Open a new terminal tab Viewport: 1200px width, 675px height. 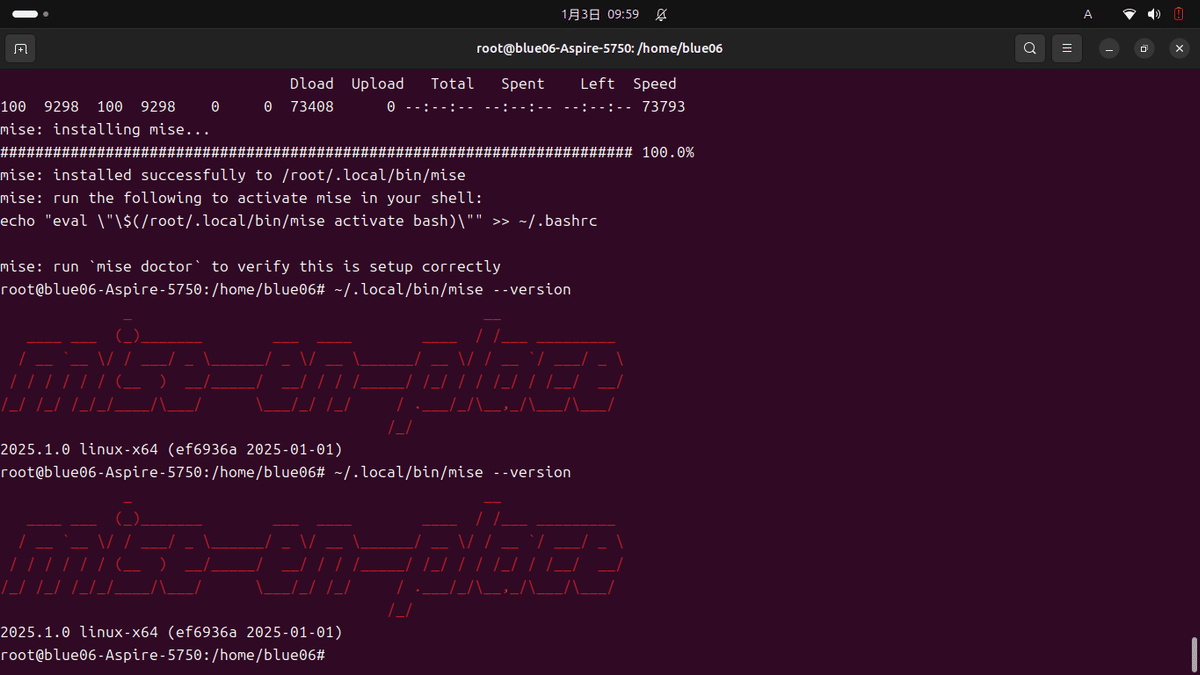click(x=20, y=47)
